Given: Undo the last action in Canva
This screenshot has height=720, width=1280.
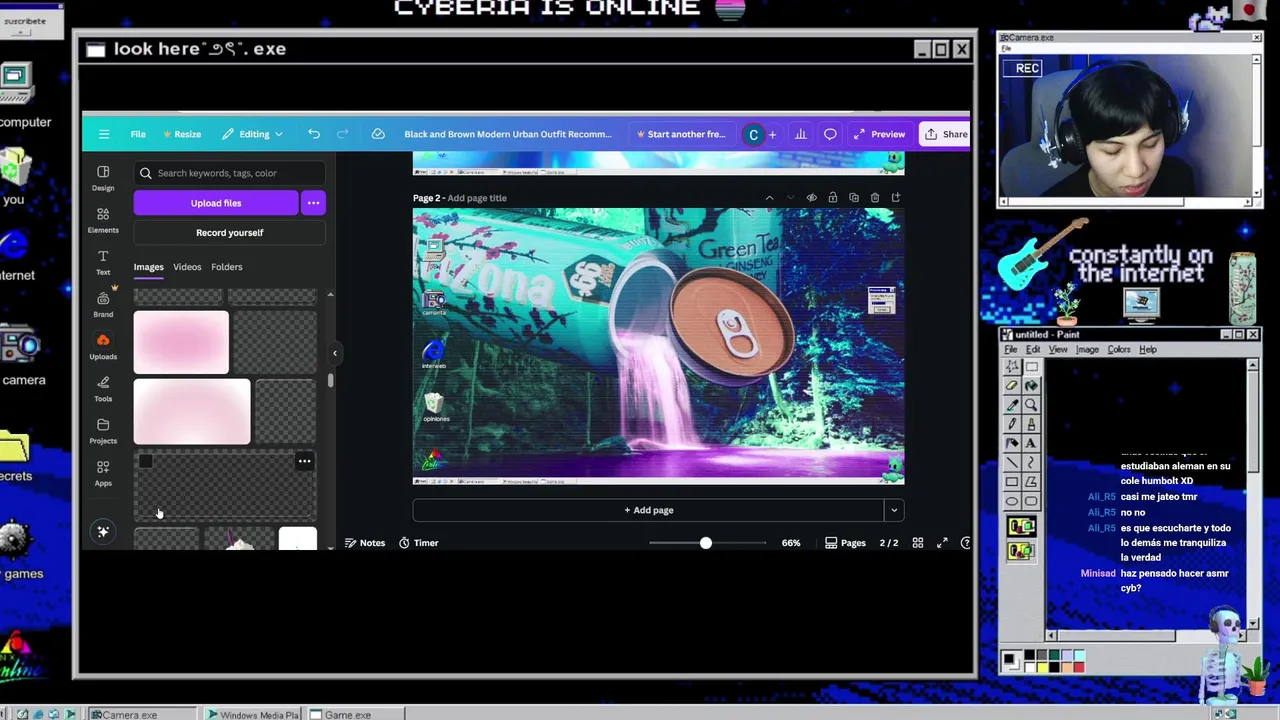Looking at the screenshot, I should pyautogui.click(x=314, y=134).
